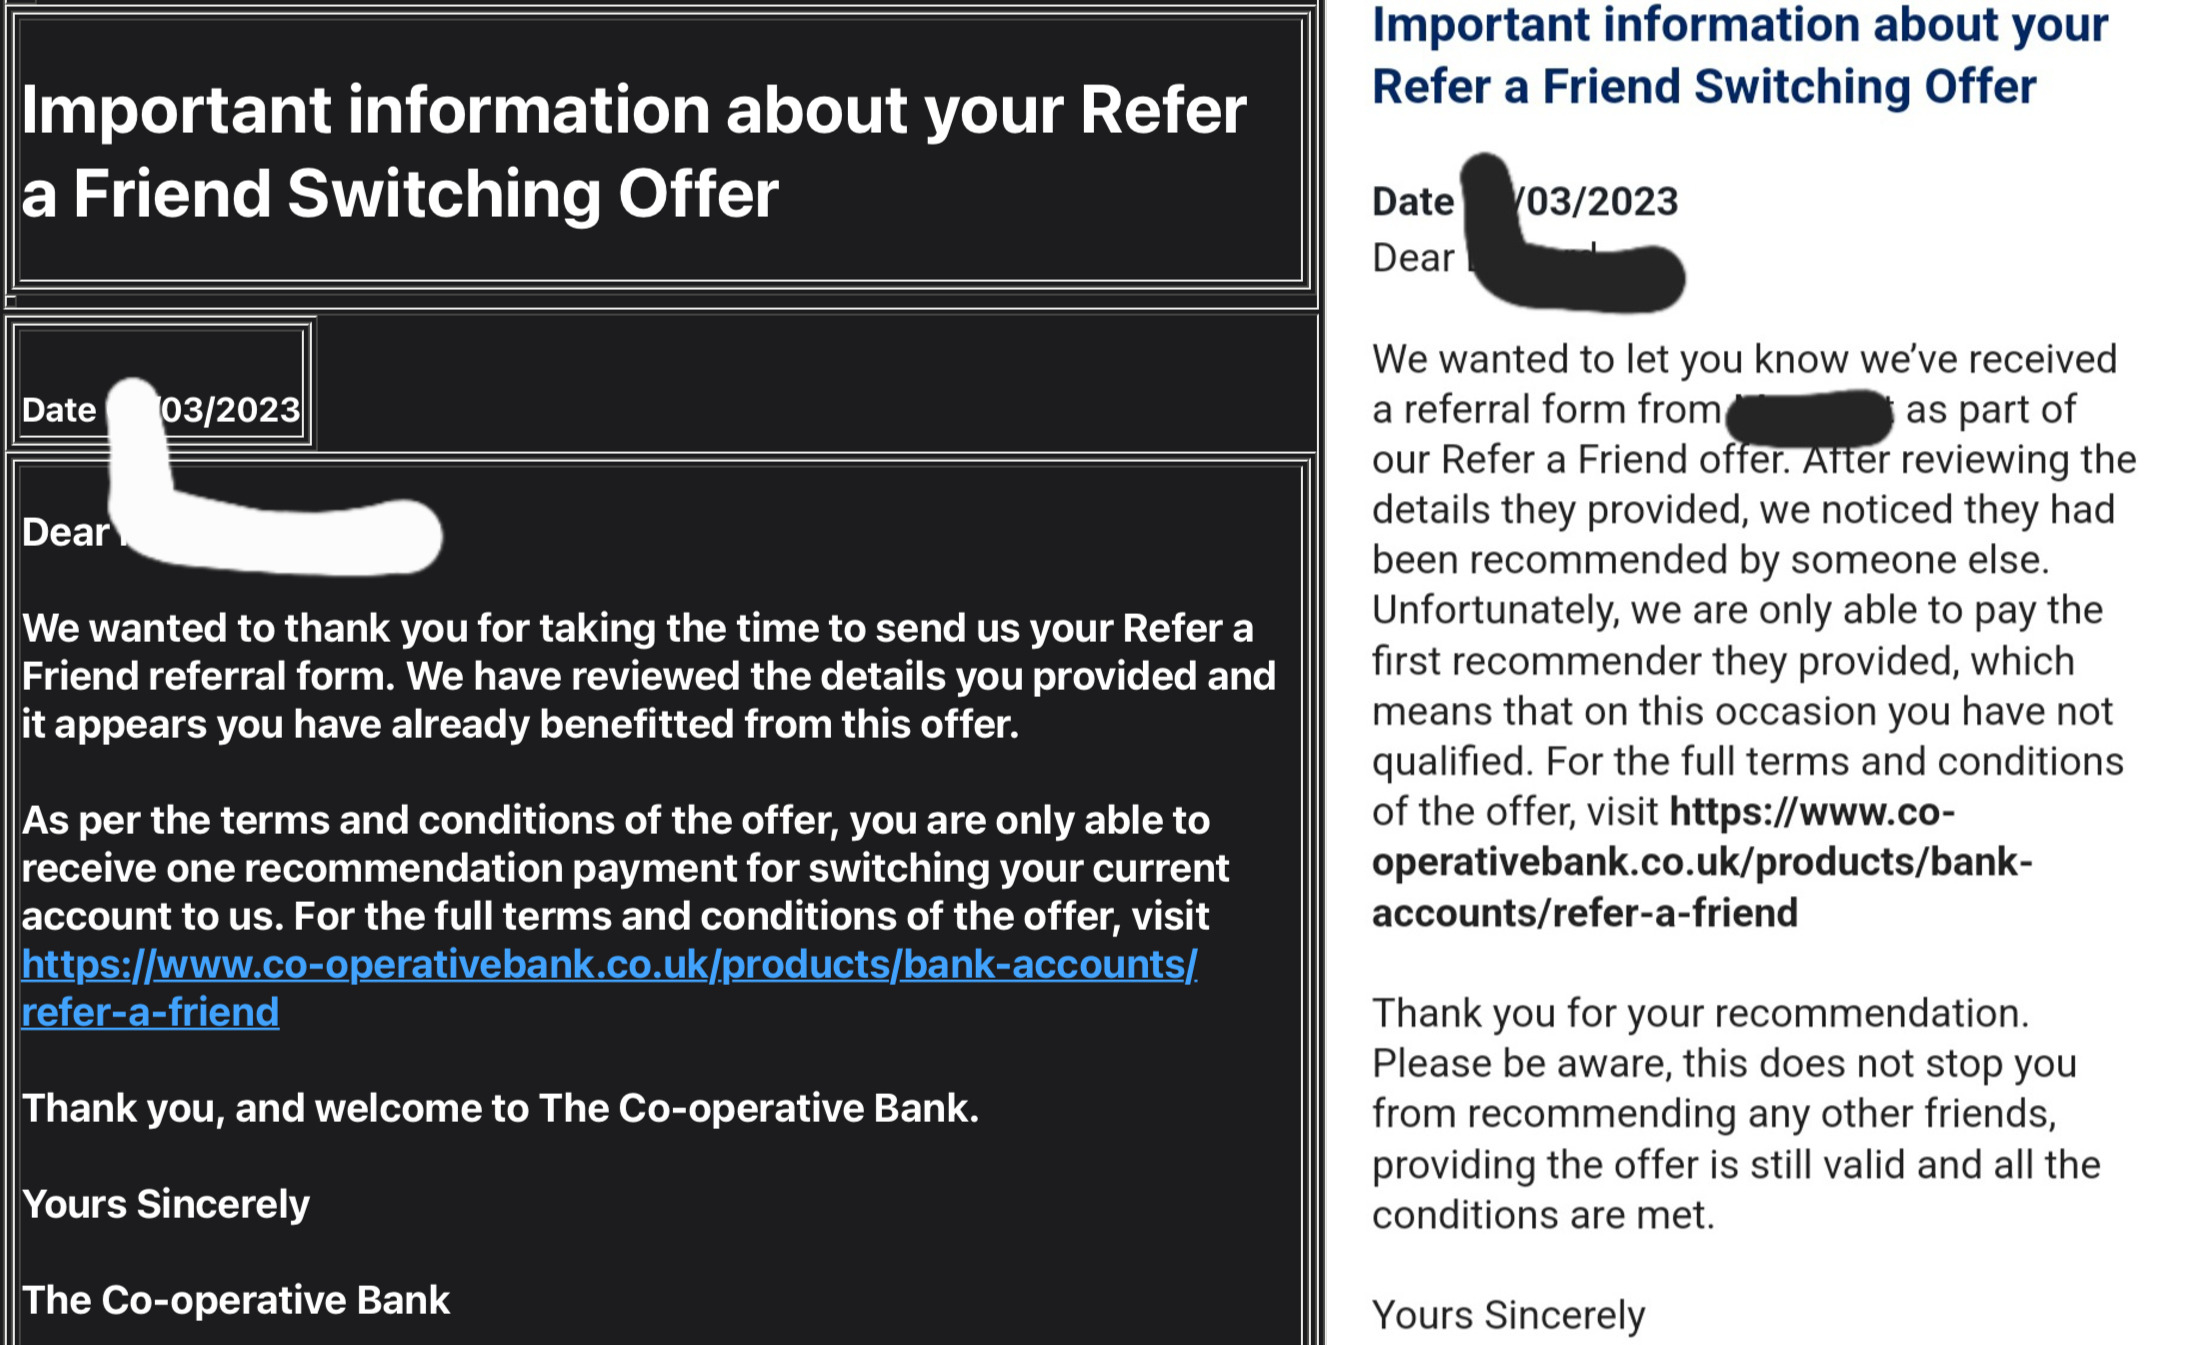Click the 'We wanted to thank you' paragraph
The image size is (2186, 1345).
(648, 676)
